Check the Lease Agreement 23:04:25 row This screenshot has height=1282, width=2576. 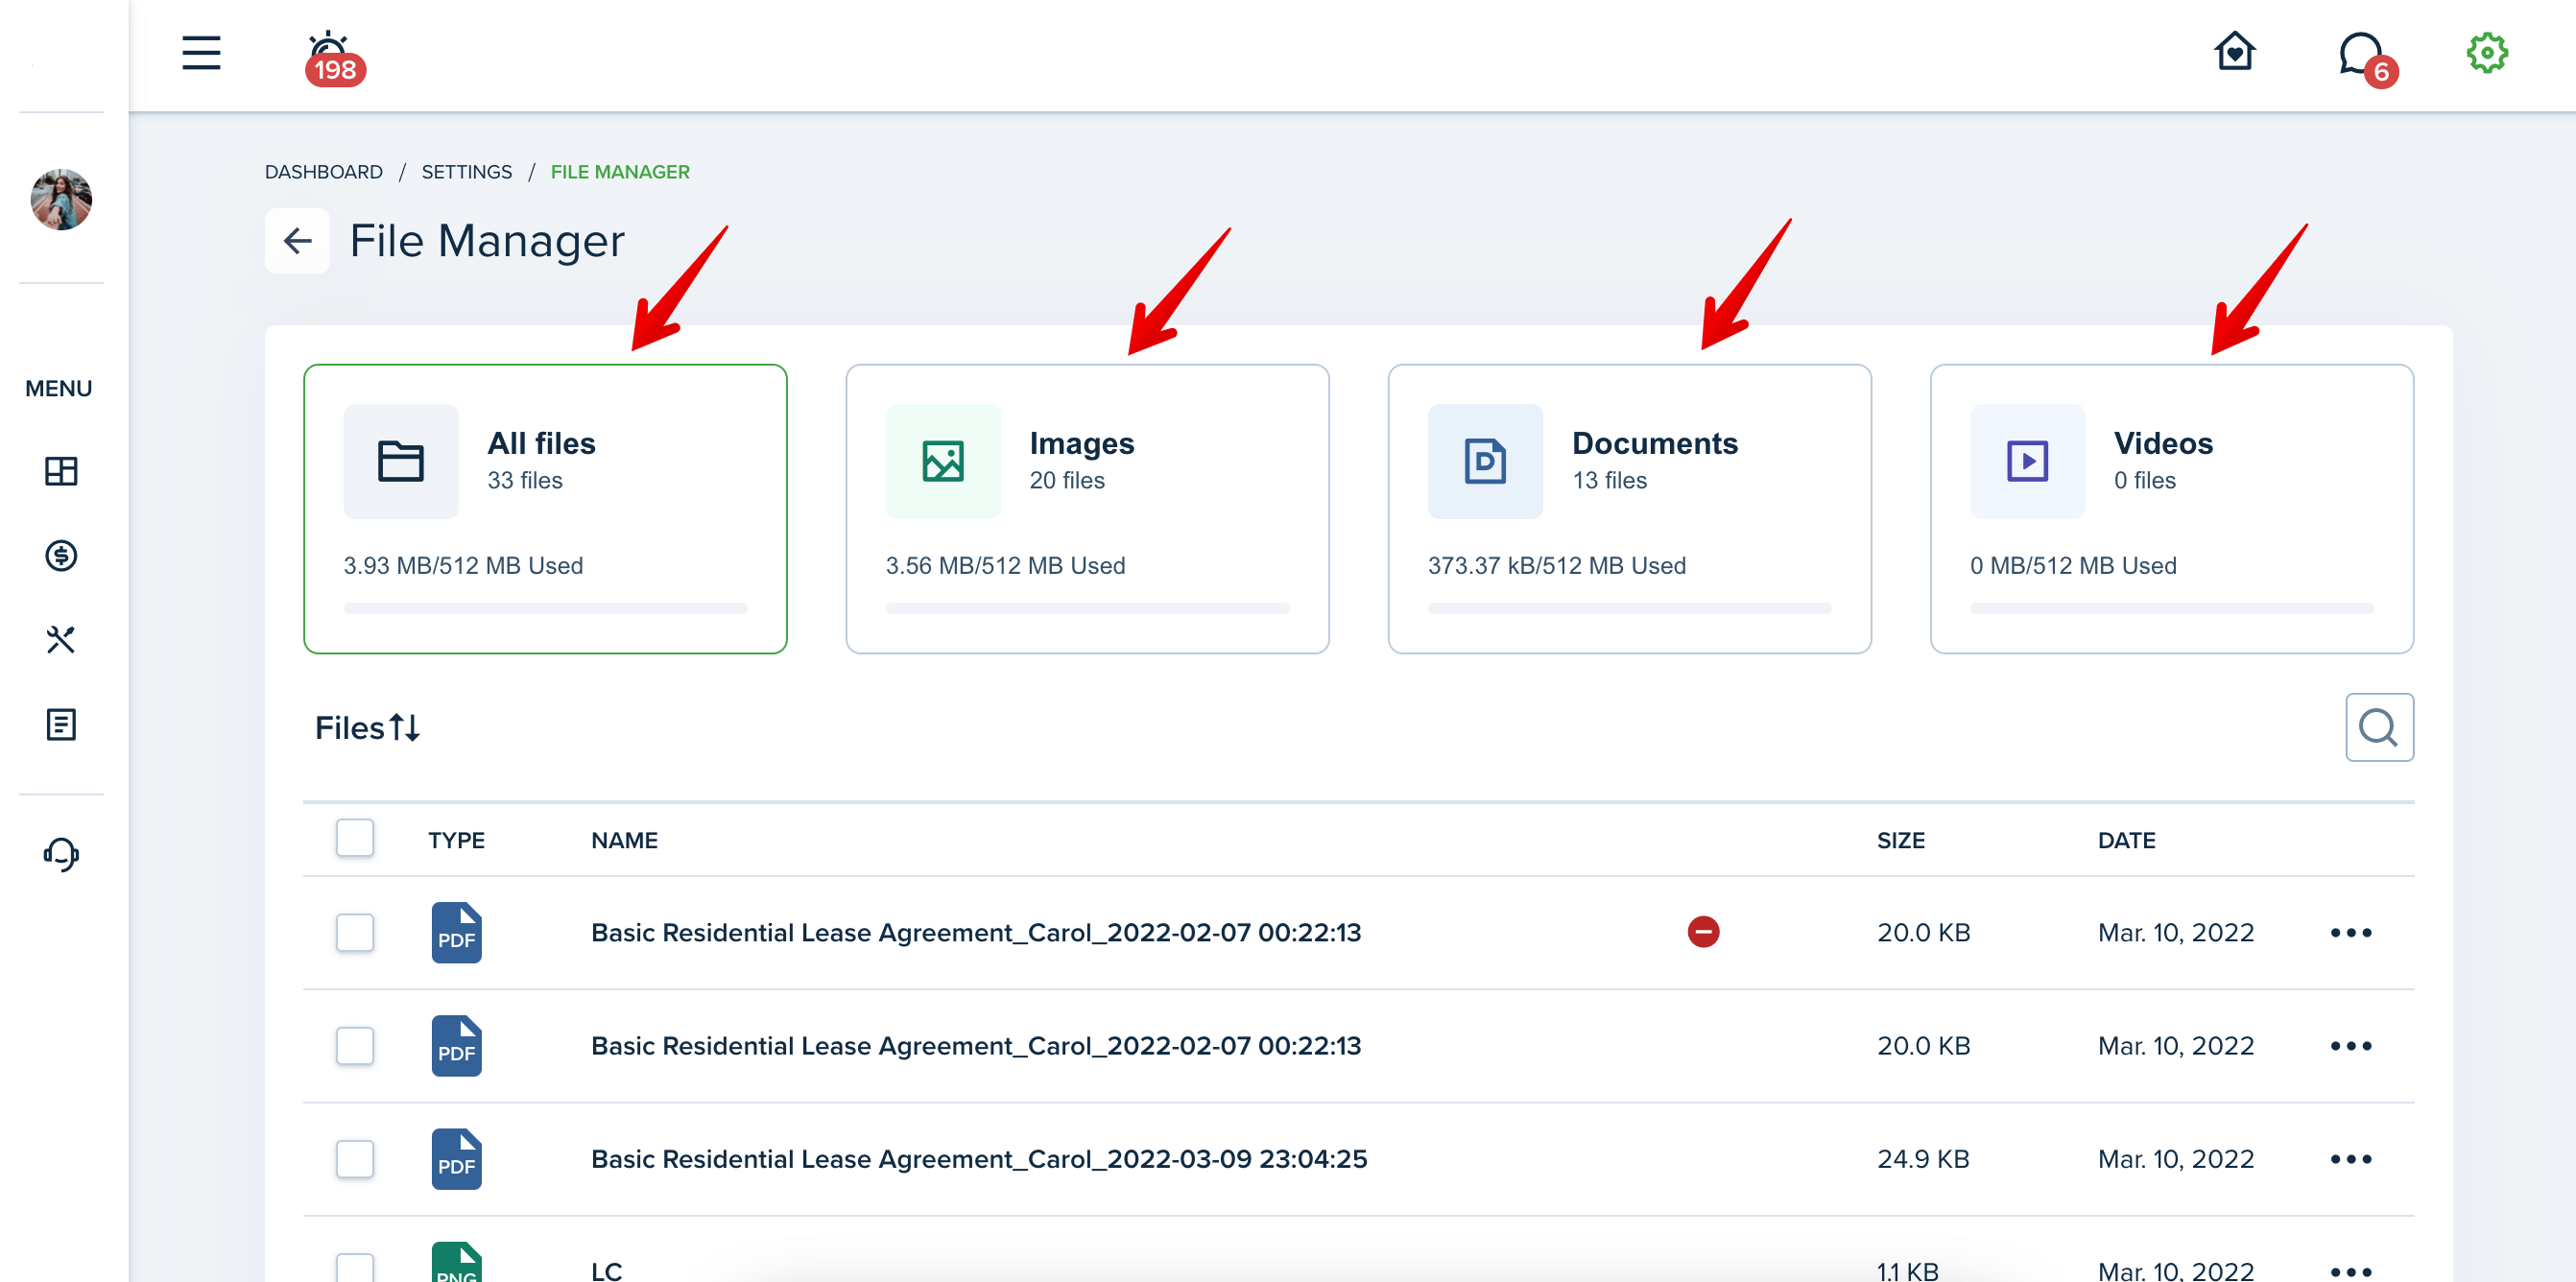pyautogui.click(x=355, y=1158)
